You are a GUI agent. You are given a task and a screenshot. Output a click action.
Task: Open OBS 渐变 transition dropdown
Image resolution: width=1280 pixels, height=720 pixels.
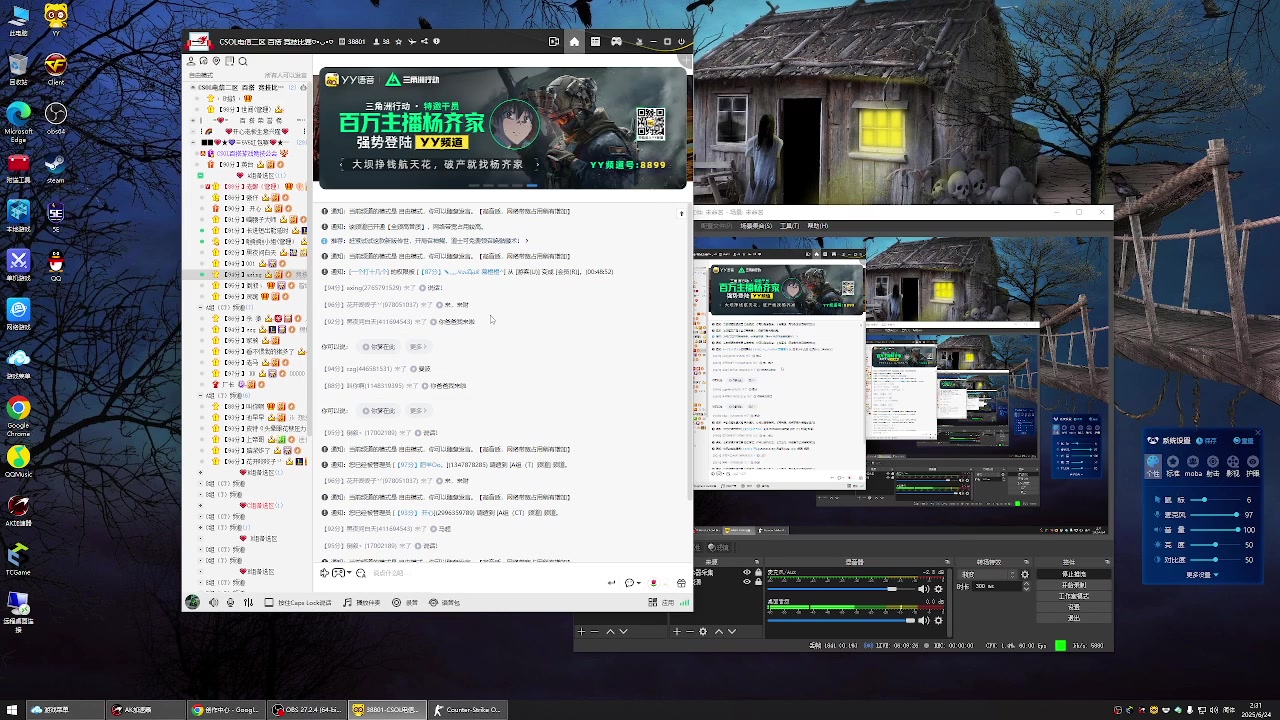[x=988, y=574]
